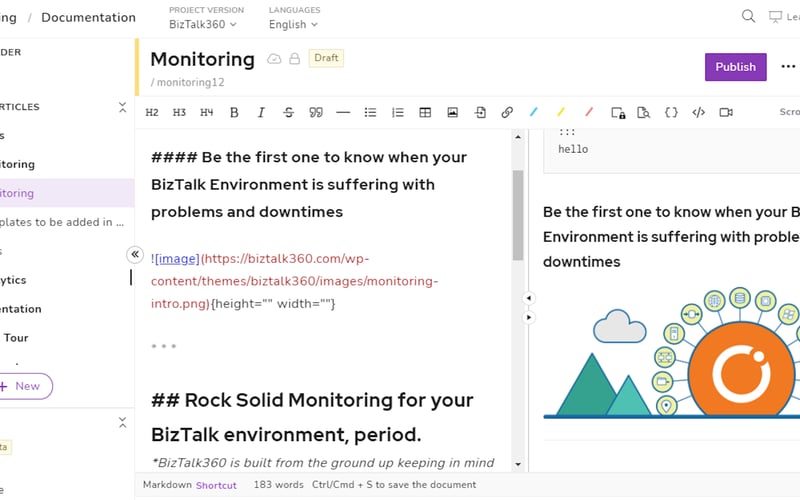Insert an unordered bullet list
This screenshot has width=800, height=500.
(x=370, y=112)
